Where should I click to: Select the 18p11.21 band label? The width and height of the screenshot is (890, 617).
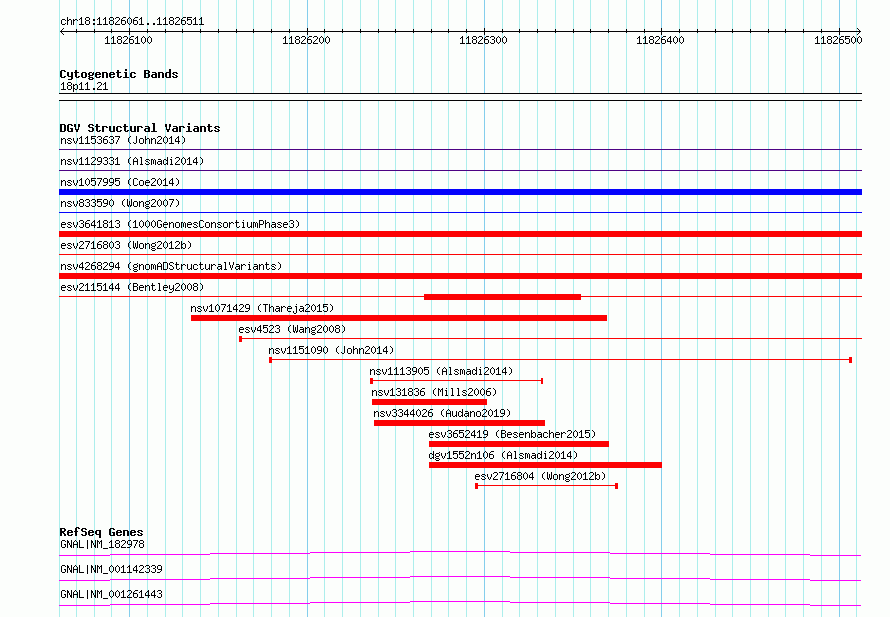point(84,86)
